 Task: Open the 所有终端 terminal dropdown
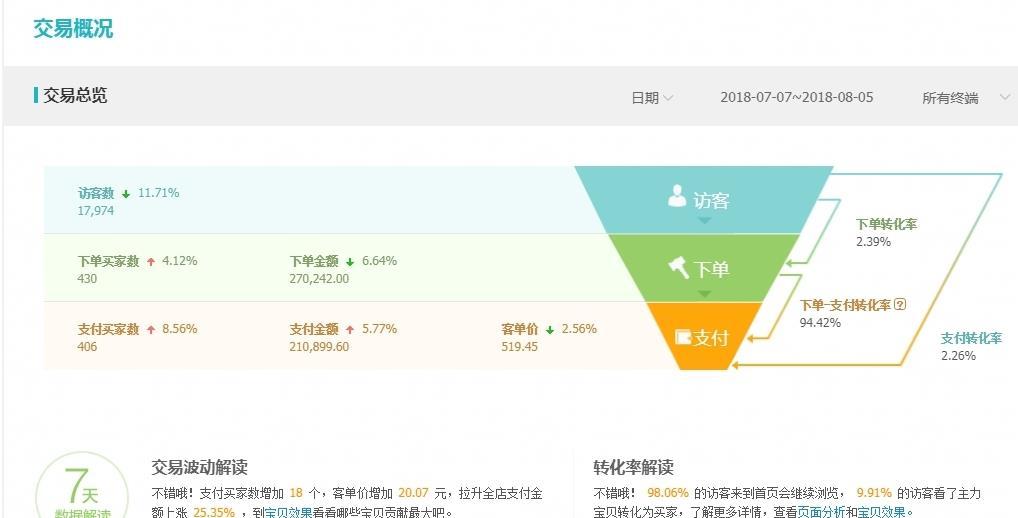click(x=965, y=98)
